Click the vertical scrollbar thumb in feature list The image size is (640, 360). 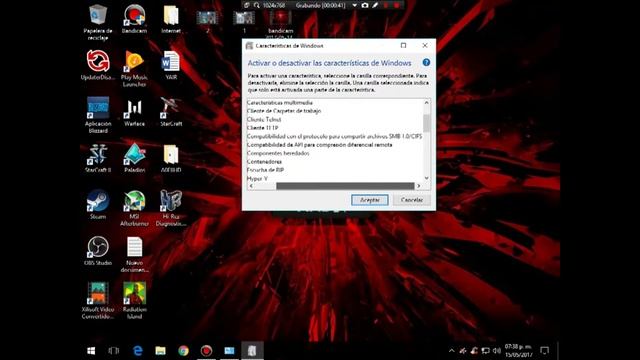[427, 123]
